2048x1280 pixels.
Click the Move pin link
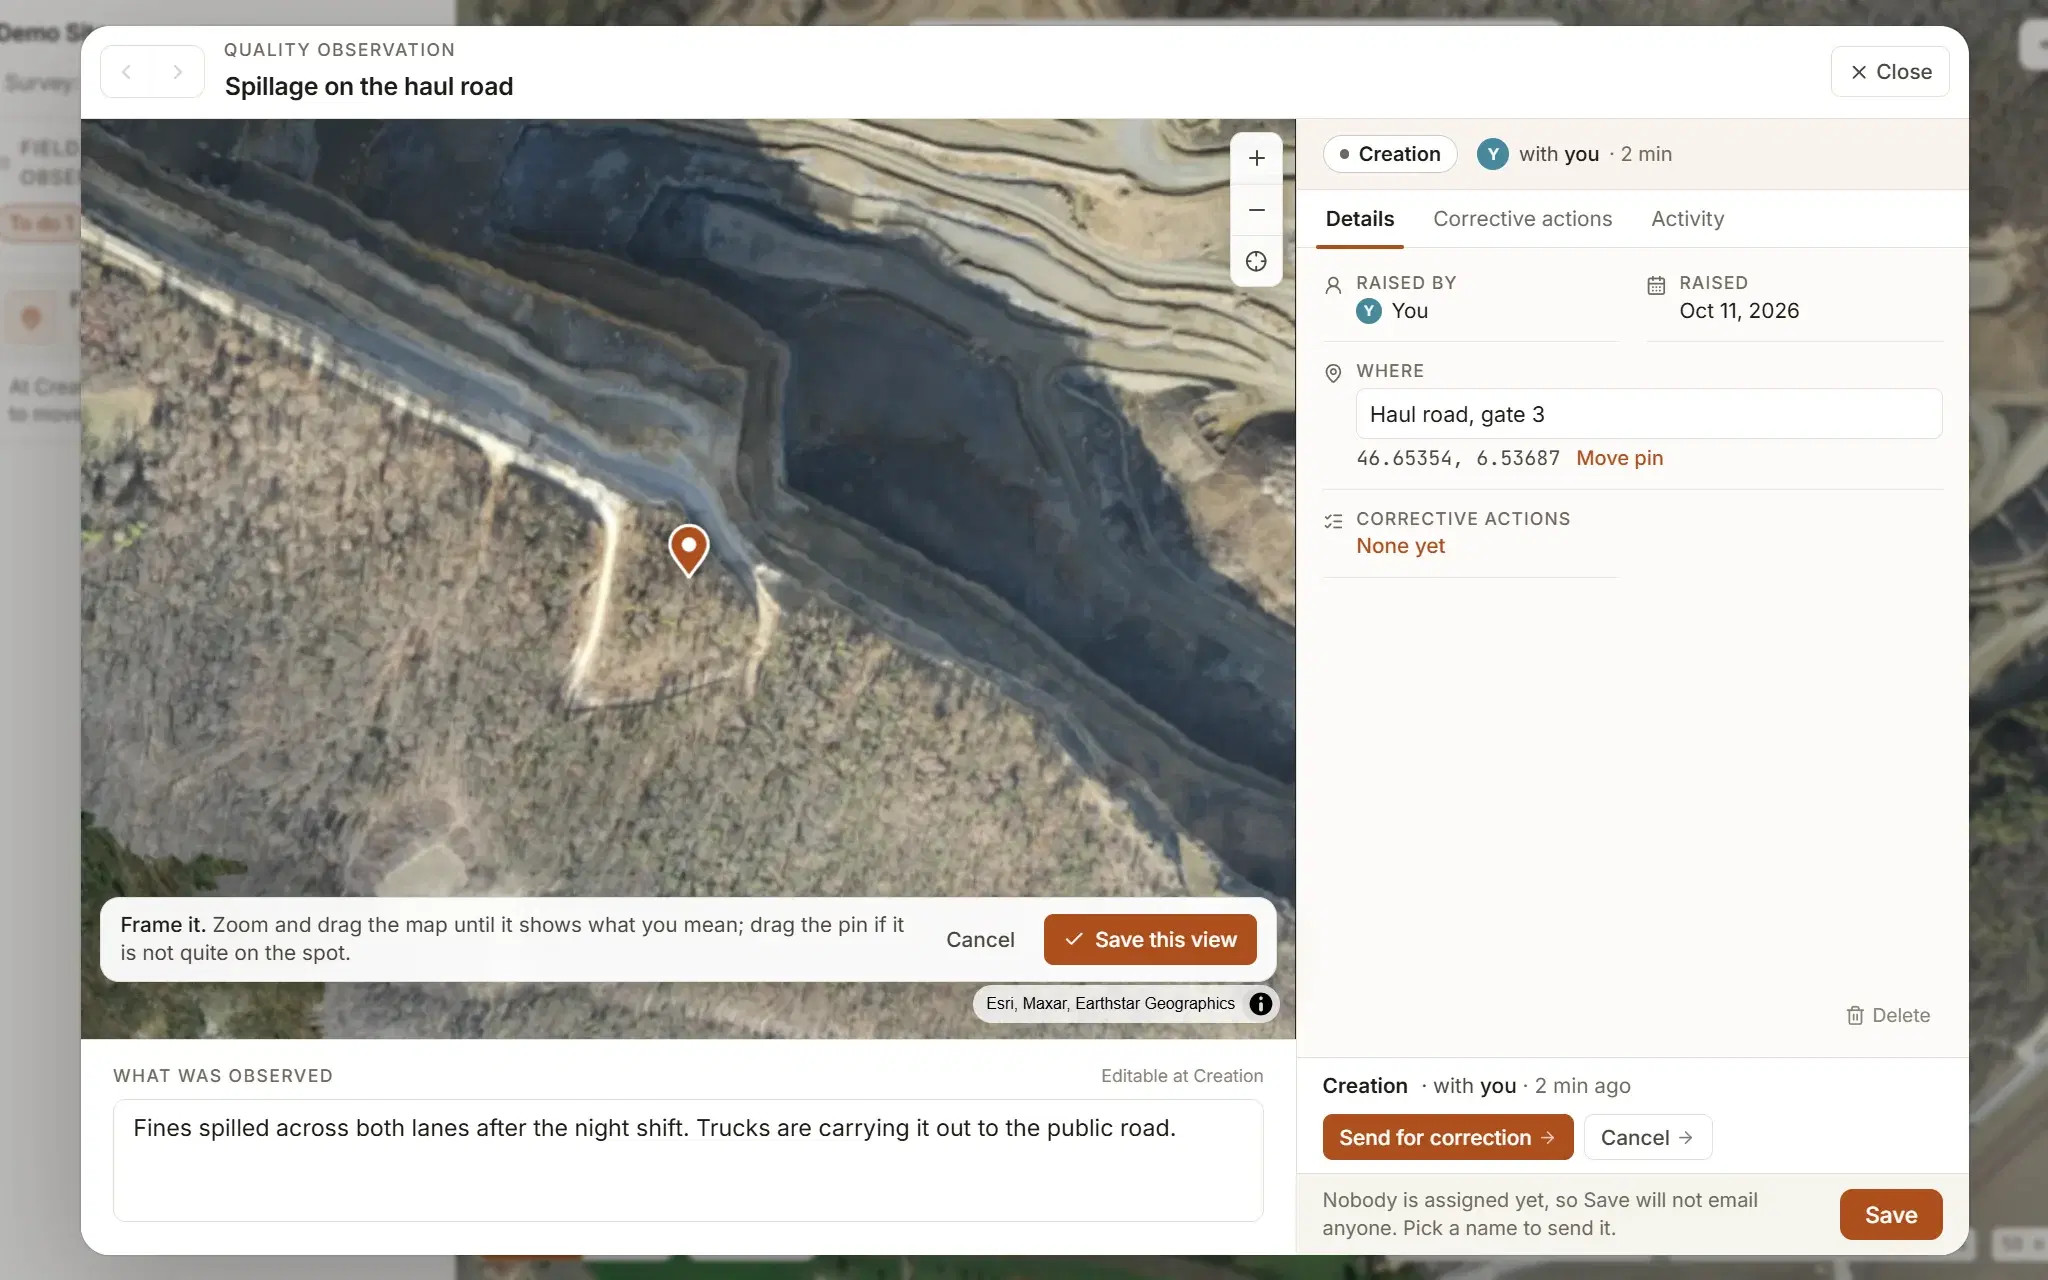click(x=1619, y=458)
